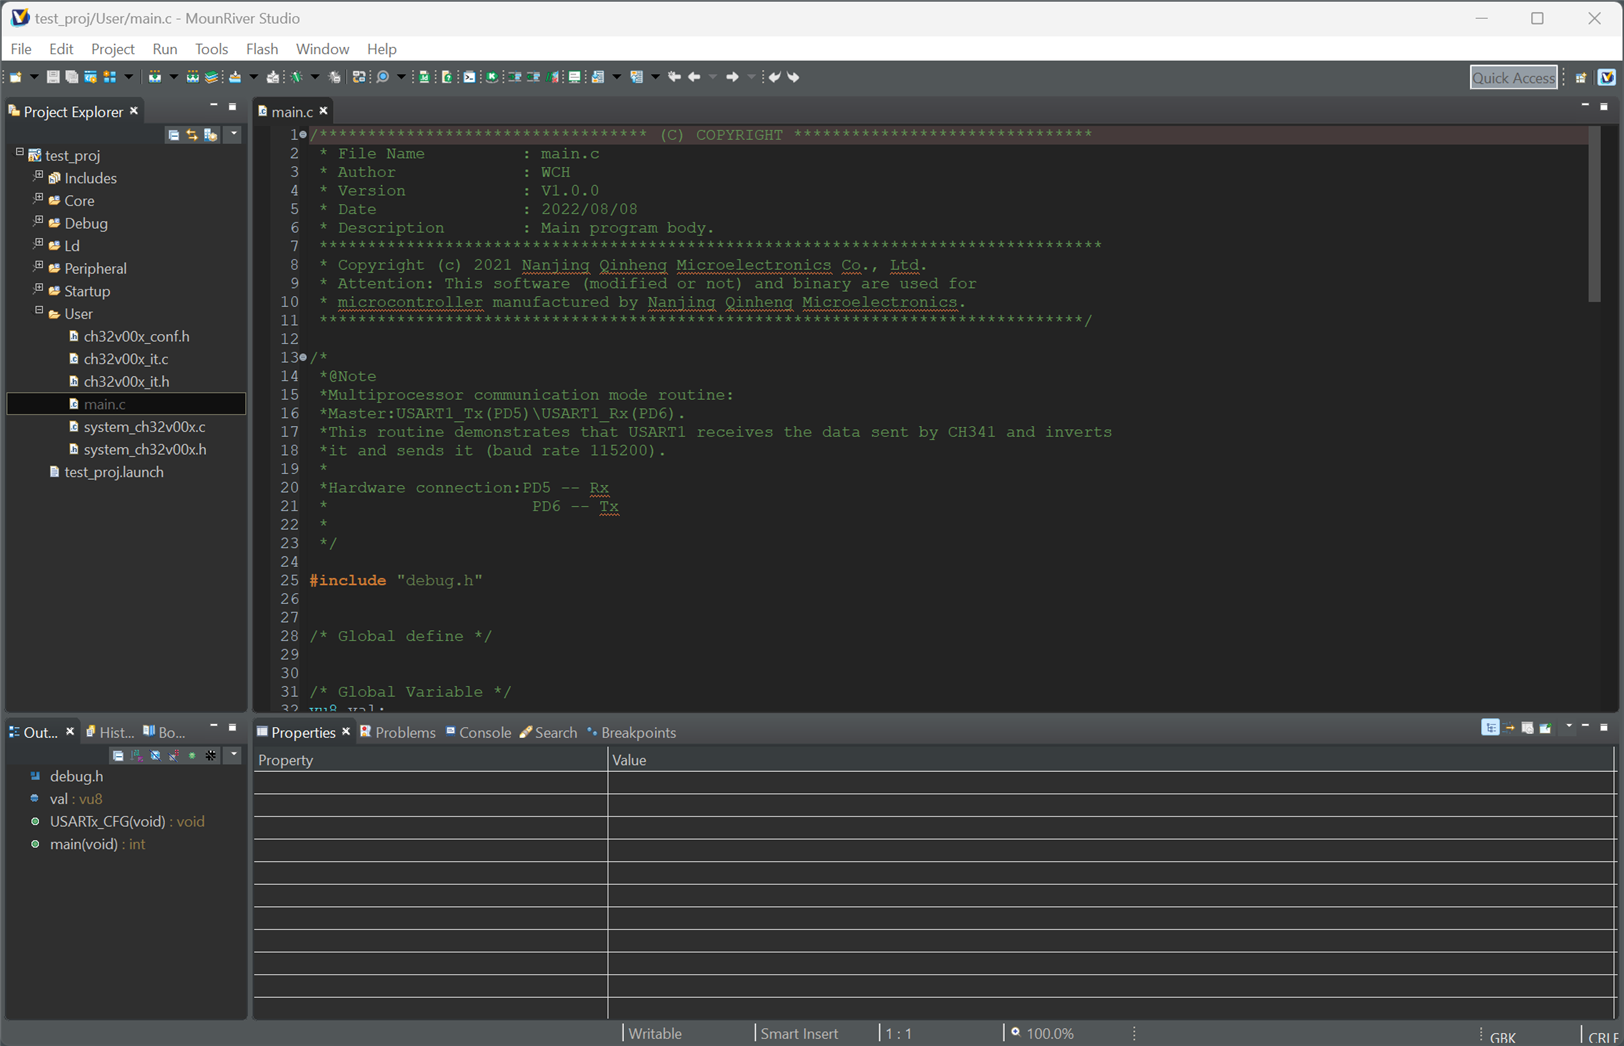
Task: Collapse the header comment at line 1
Action: (x=303, y=135)
